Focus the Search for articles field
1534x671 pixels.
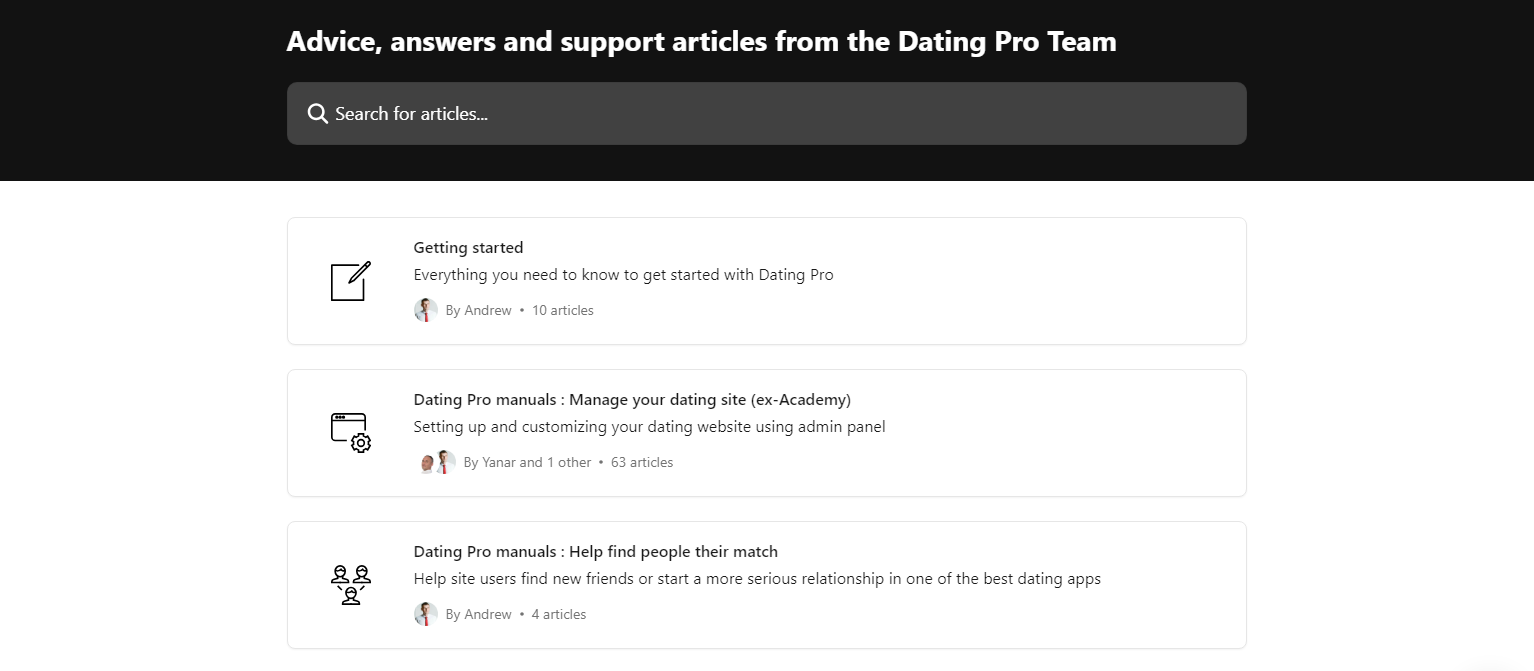click(x=767, y=113)
